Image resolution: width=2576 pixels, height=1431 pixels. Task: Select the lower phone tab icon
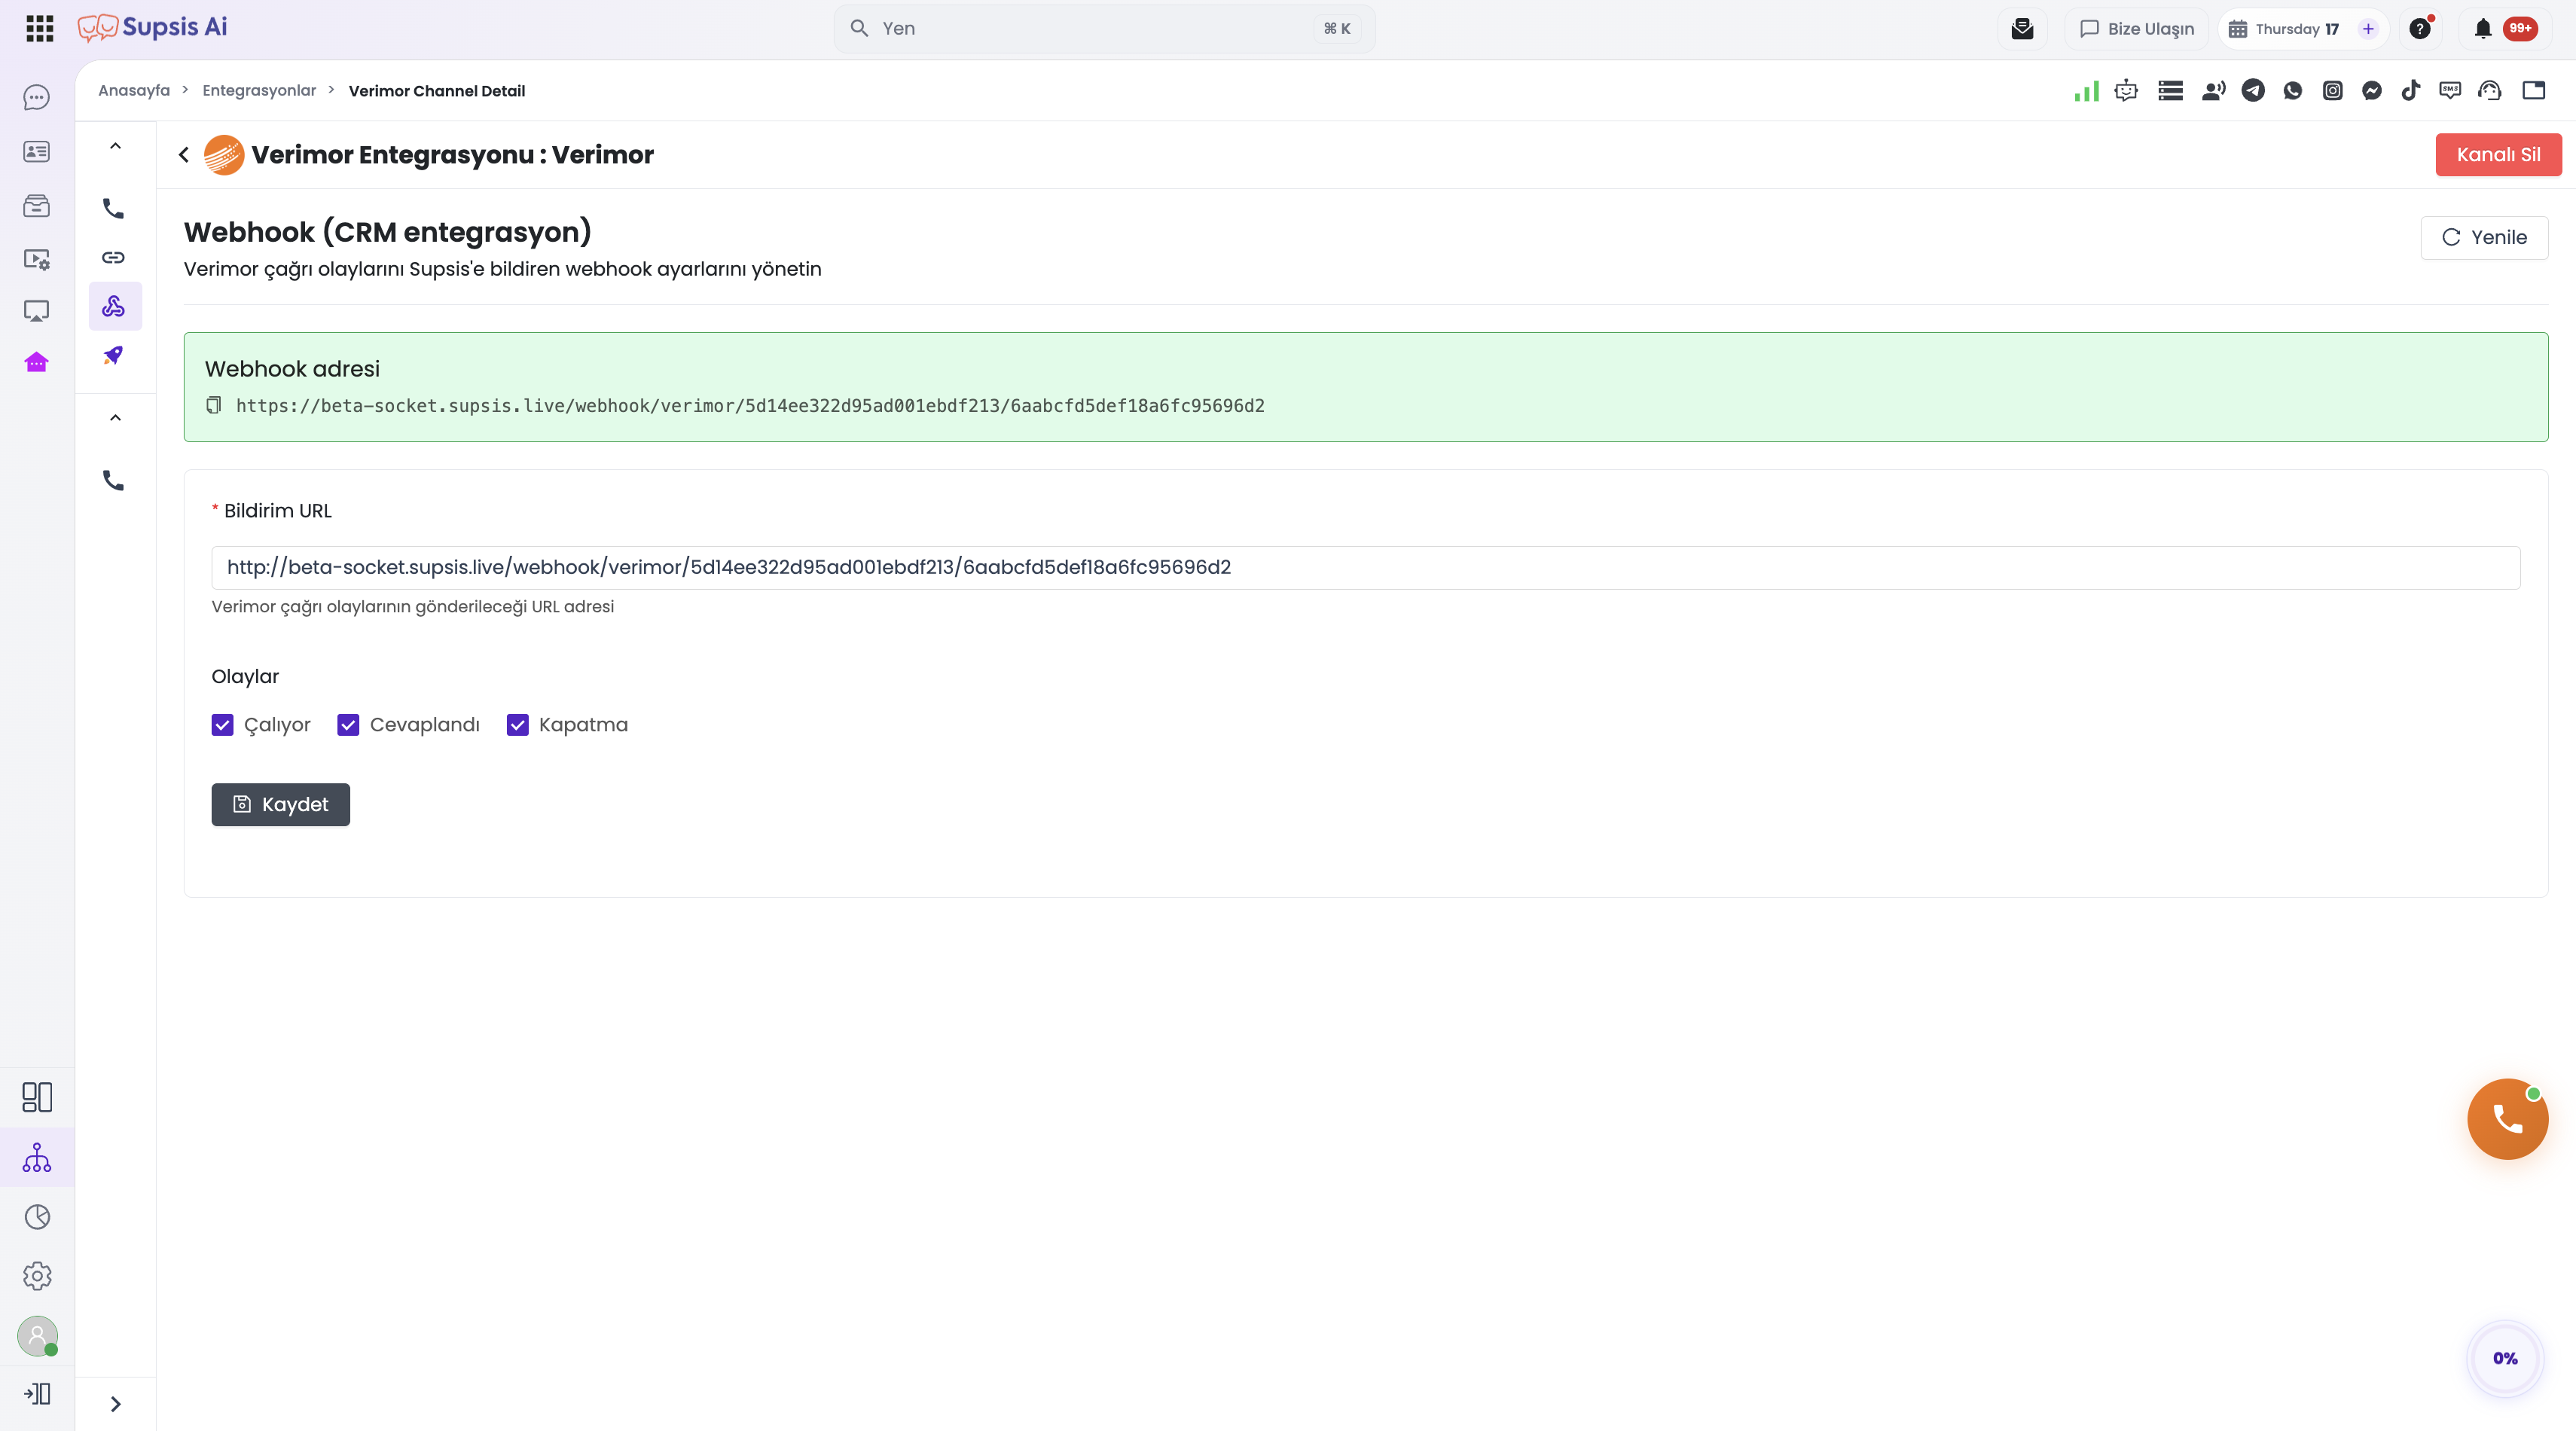point(114,481)
